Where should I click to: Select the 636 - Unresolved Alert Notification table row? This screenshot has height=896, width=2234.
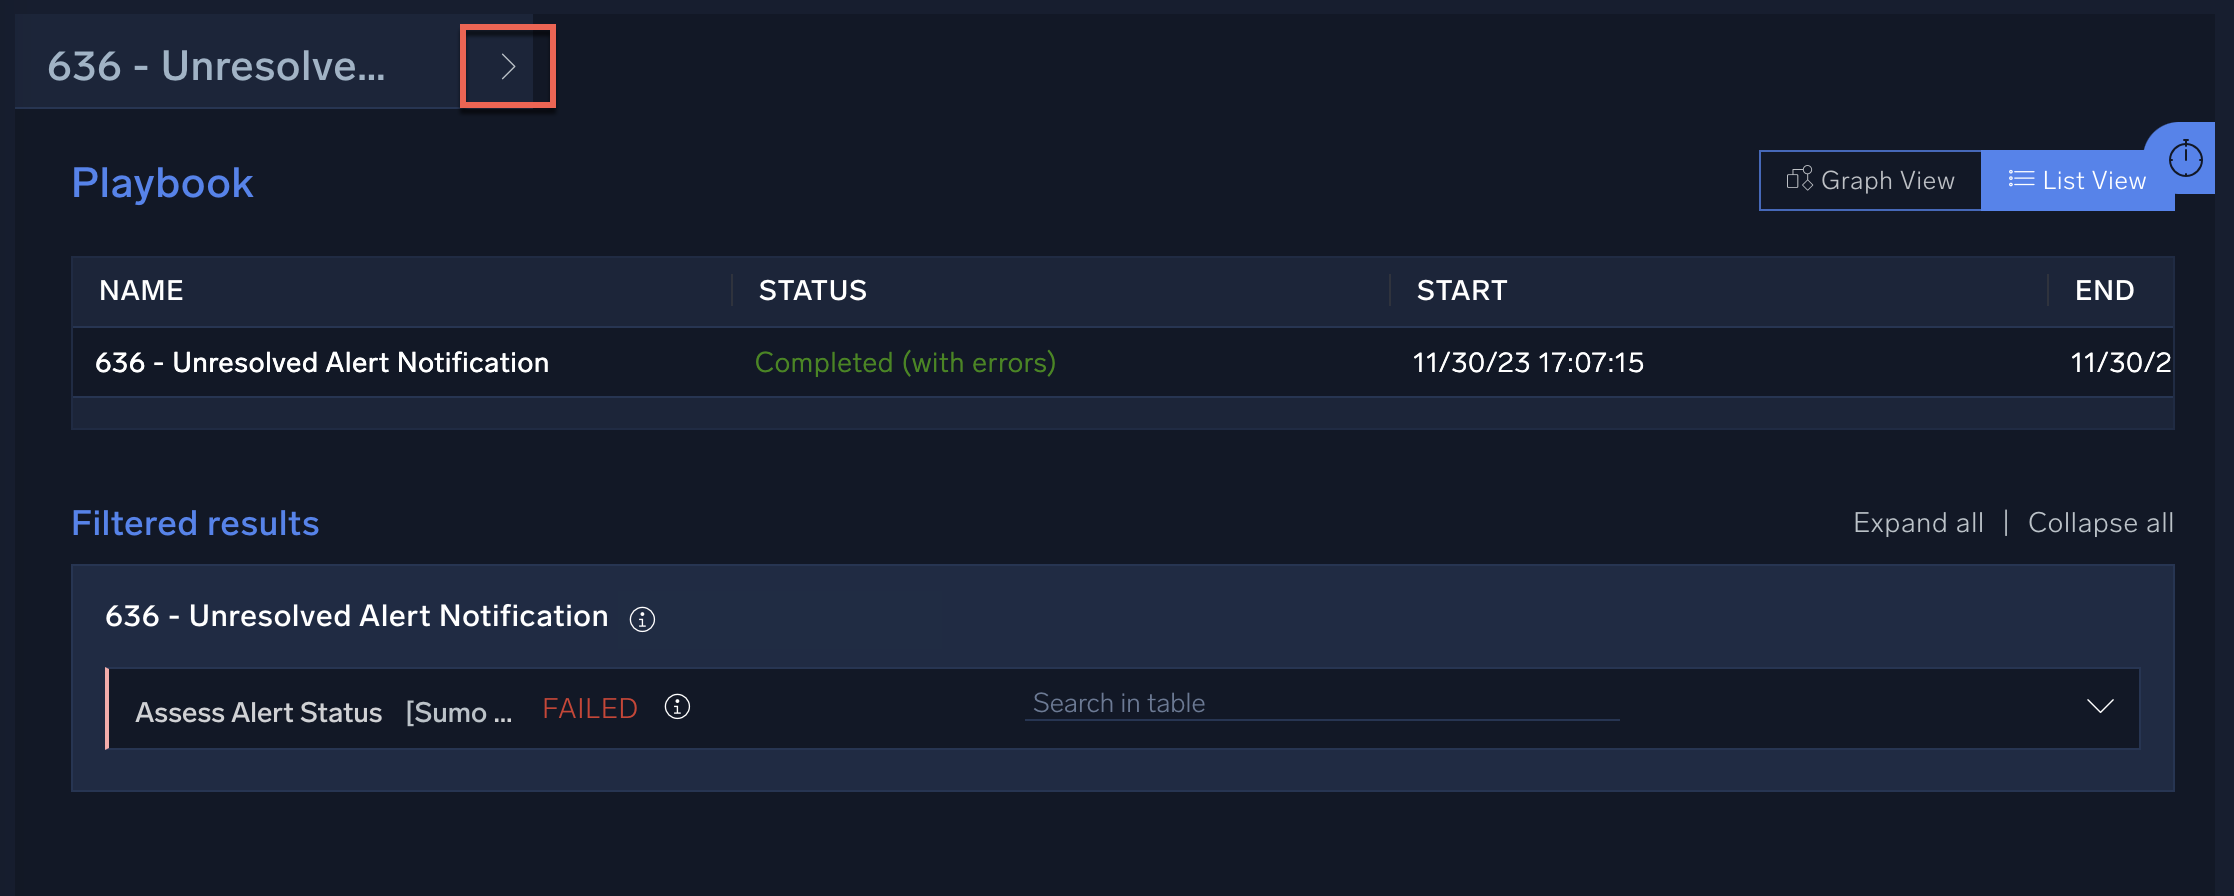pyautogui.click(x=322, y=363)
